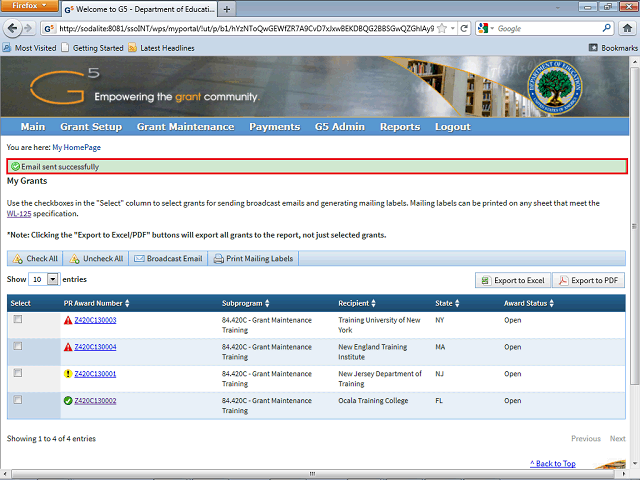Click the vertical scrollbar thumb
Image resolution: width=640 pixels, height=480 pixels.
coord(634,226)
